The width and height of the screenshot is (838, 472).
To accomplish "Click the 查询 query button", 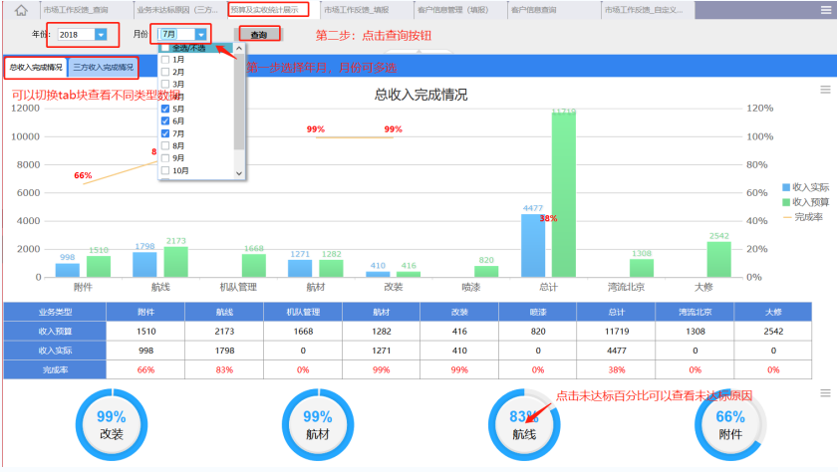I will click(259, 35).
